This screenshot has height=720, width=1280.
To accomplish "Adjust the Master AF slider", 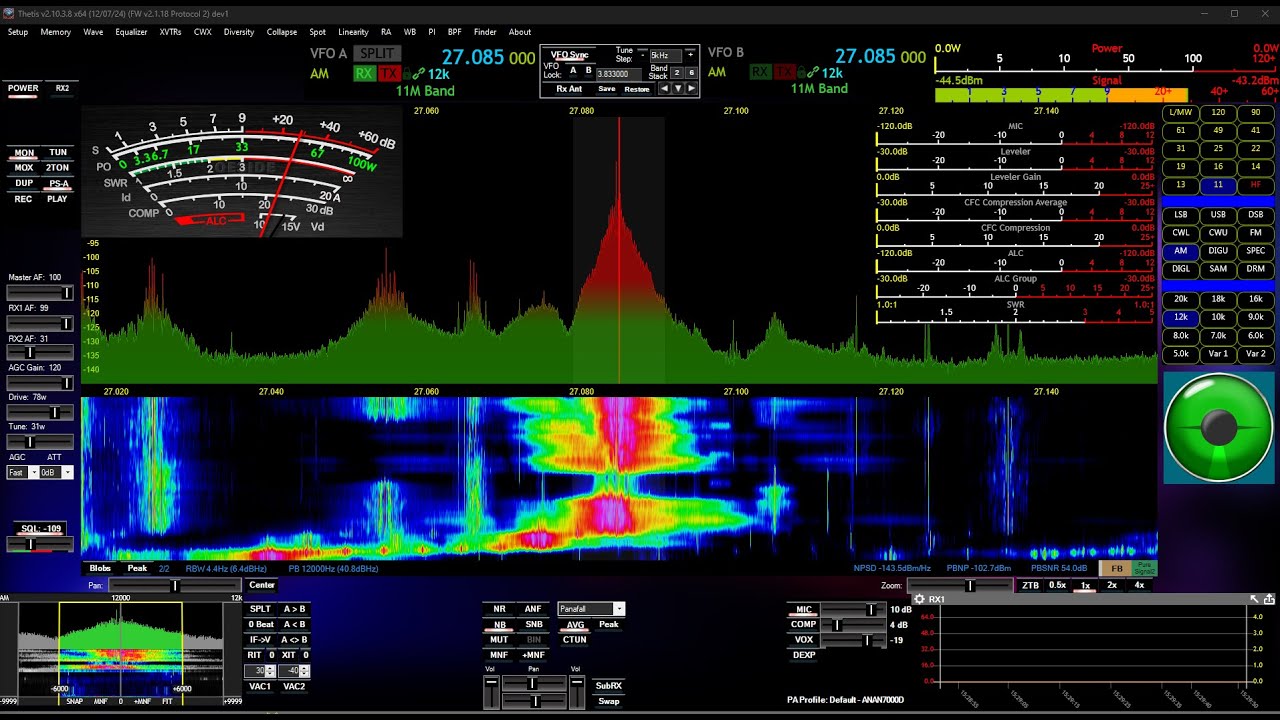I will point(40,293).
